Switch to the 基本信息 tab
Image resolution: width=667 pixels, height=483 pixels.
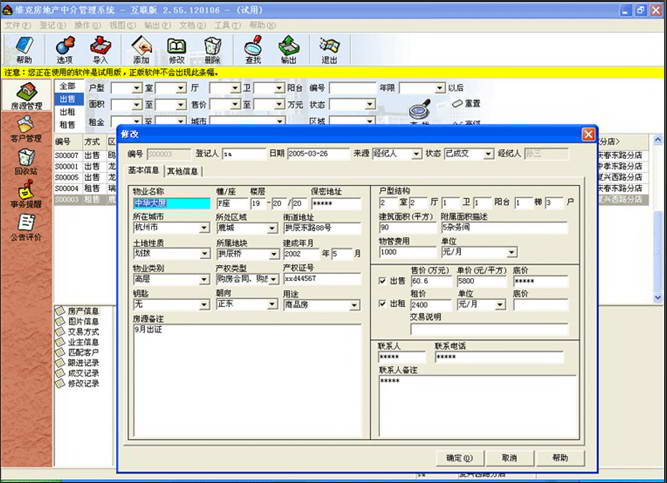point(144,170)
